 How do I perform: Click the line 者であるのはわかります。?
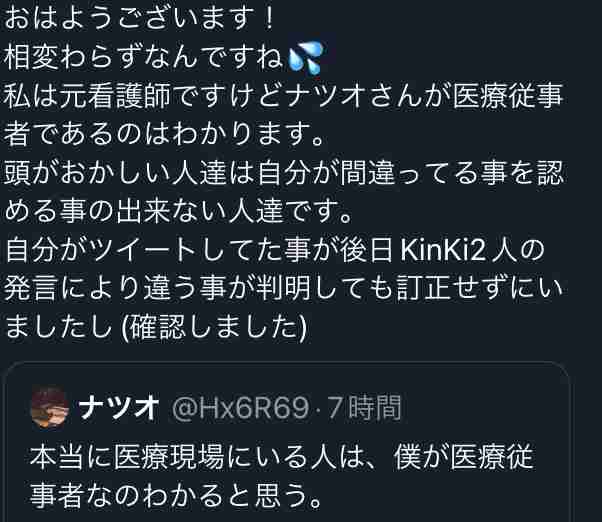tap(164, 134)
